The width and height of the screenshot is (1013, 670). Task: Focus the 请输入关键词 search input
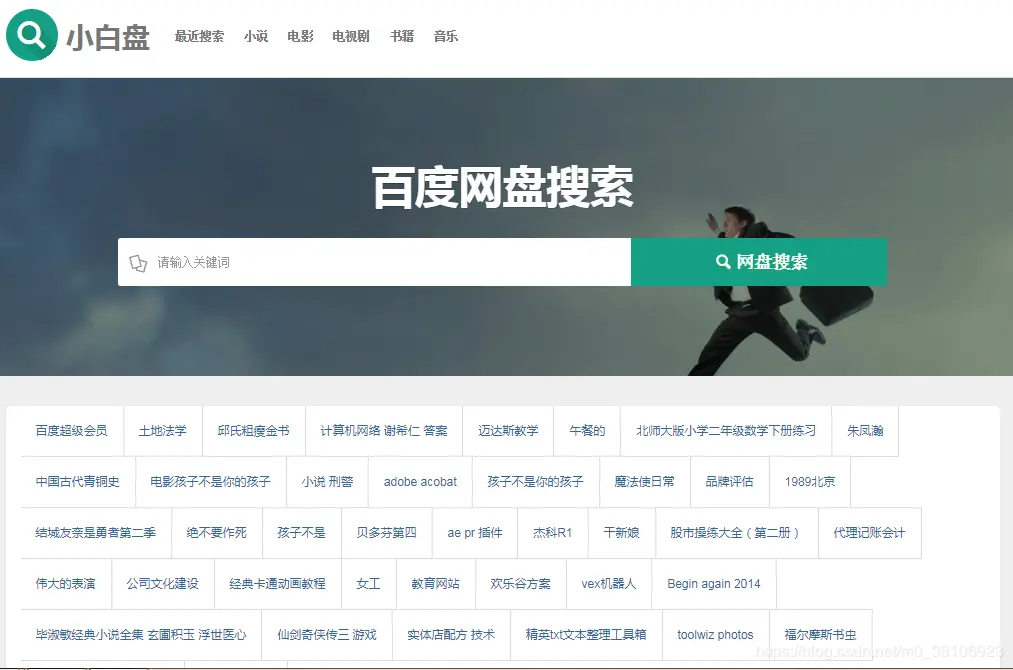point(374,262)
